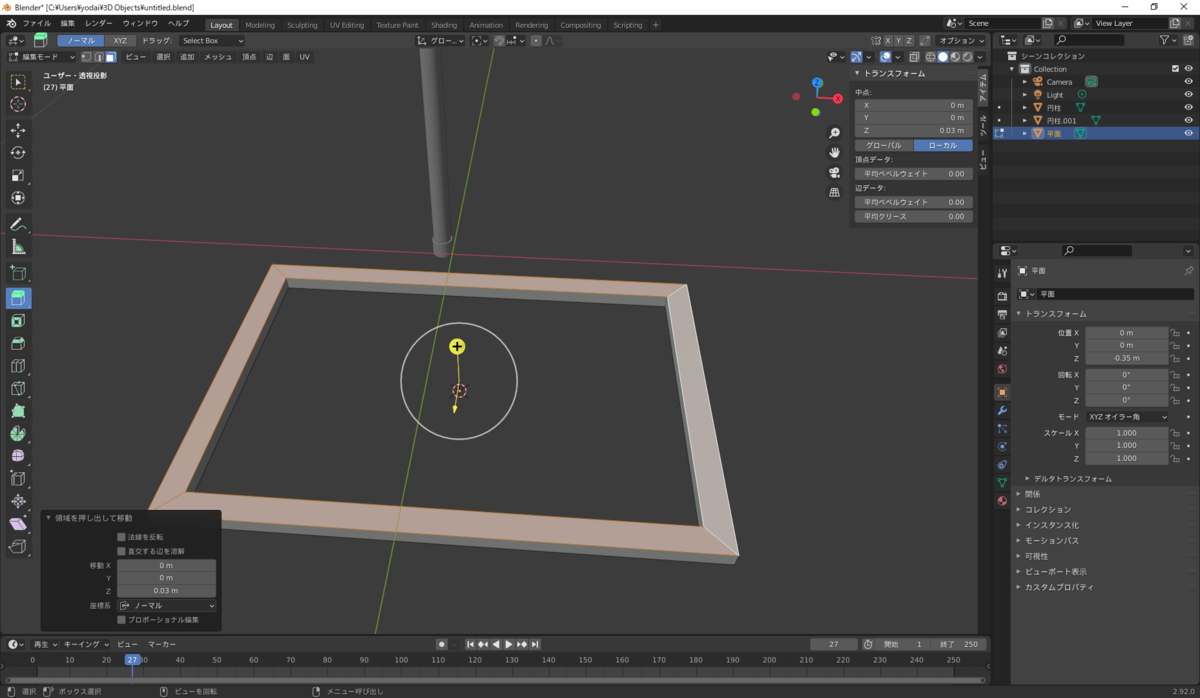Image resolution: width=1200 pixels, height=698 pixels.
Task: Adjust the 平均クリース value slider
Action: [x=913, y=216]
